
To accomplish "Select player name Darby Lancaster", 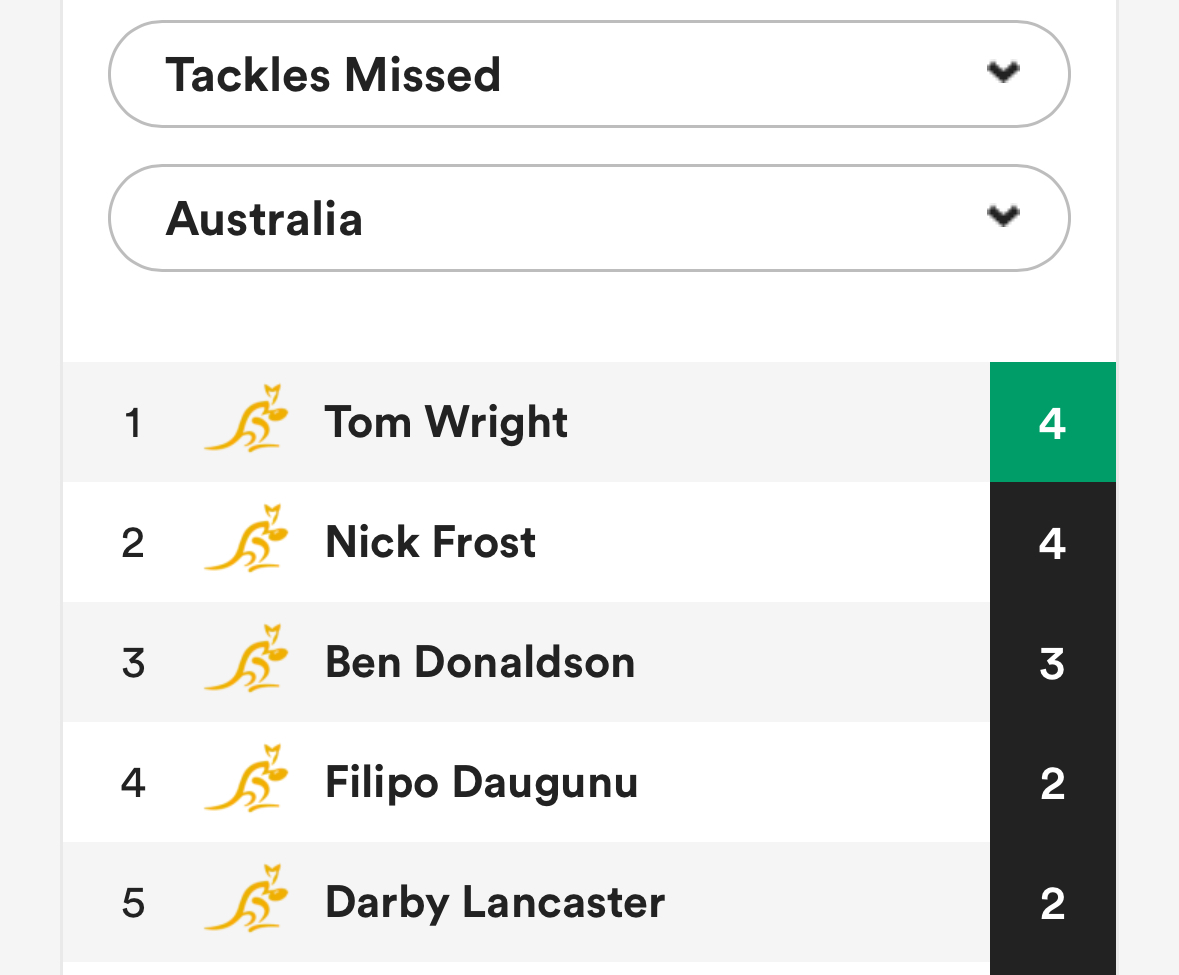I will point(496,903).
